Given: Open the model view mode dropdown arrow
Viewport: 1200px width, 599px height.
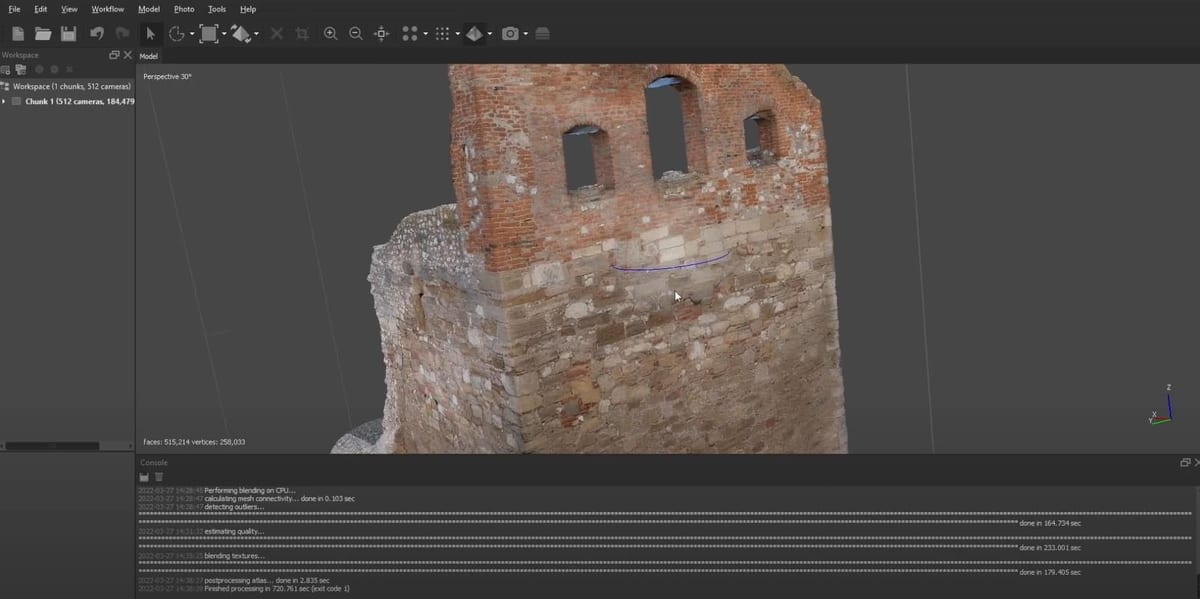Looking at the screenshot, I should (489, 34).
